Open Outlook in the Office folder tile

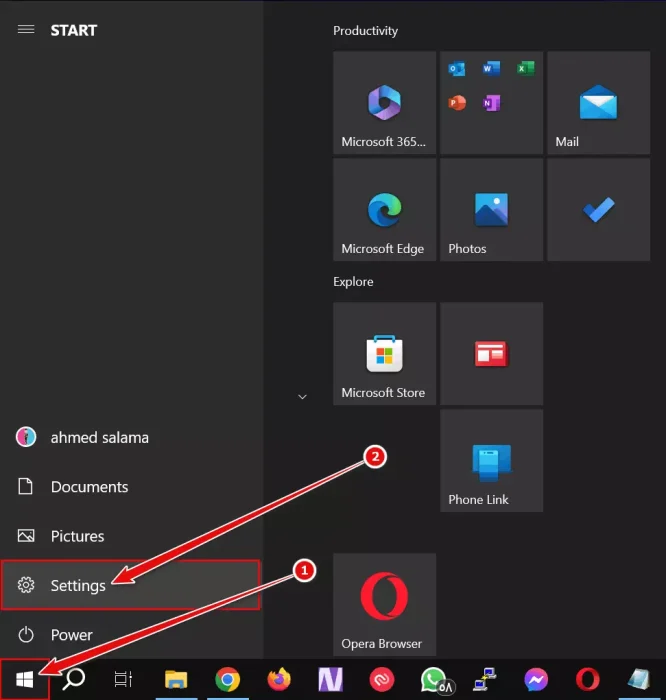(x=457, y=69)
